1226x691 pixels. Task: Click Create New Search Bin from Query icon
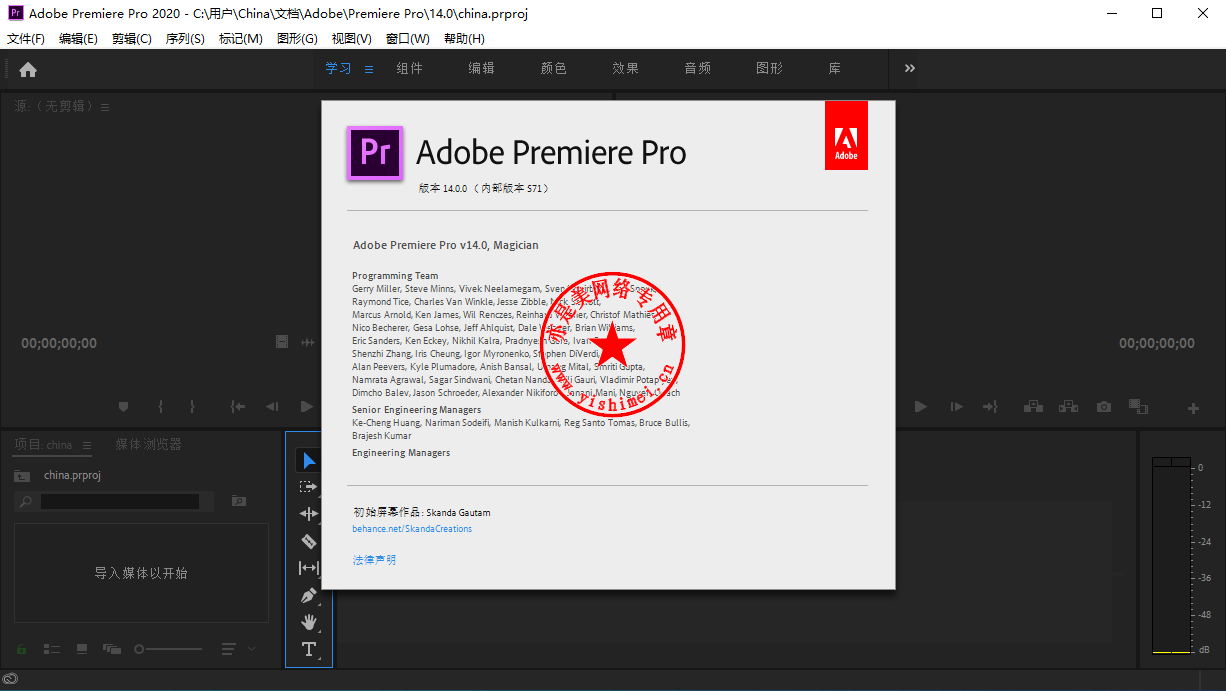coord(238,500)
